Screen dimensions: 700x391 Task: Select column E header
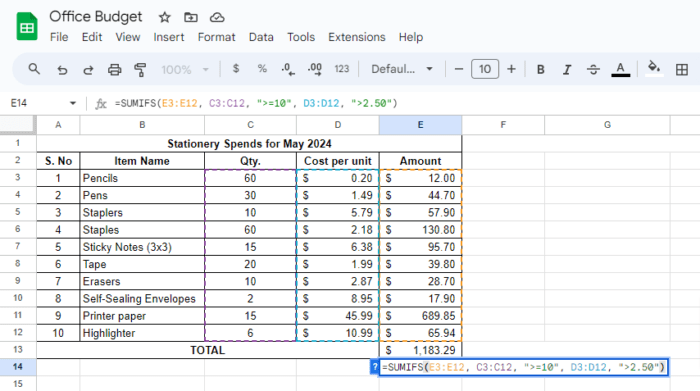click(421, 125)
